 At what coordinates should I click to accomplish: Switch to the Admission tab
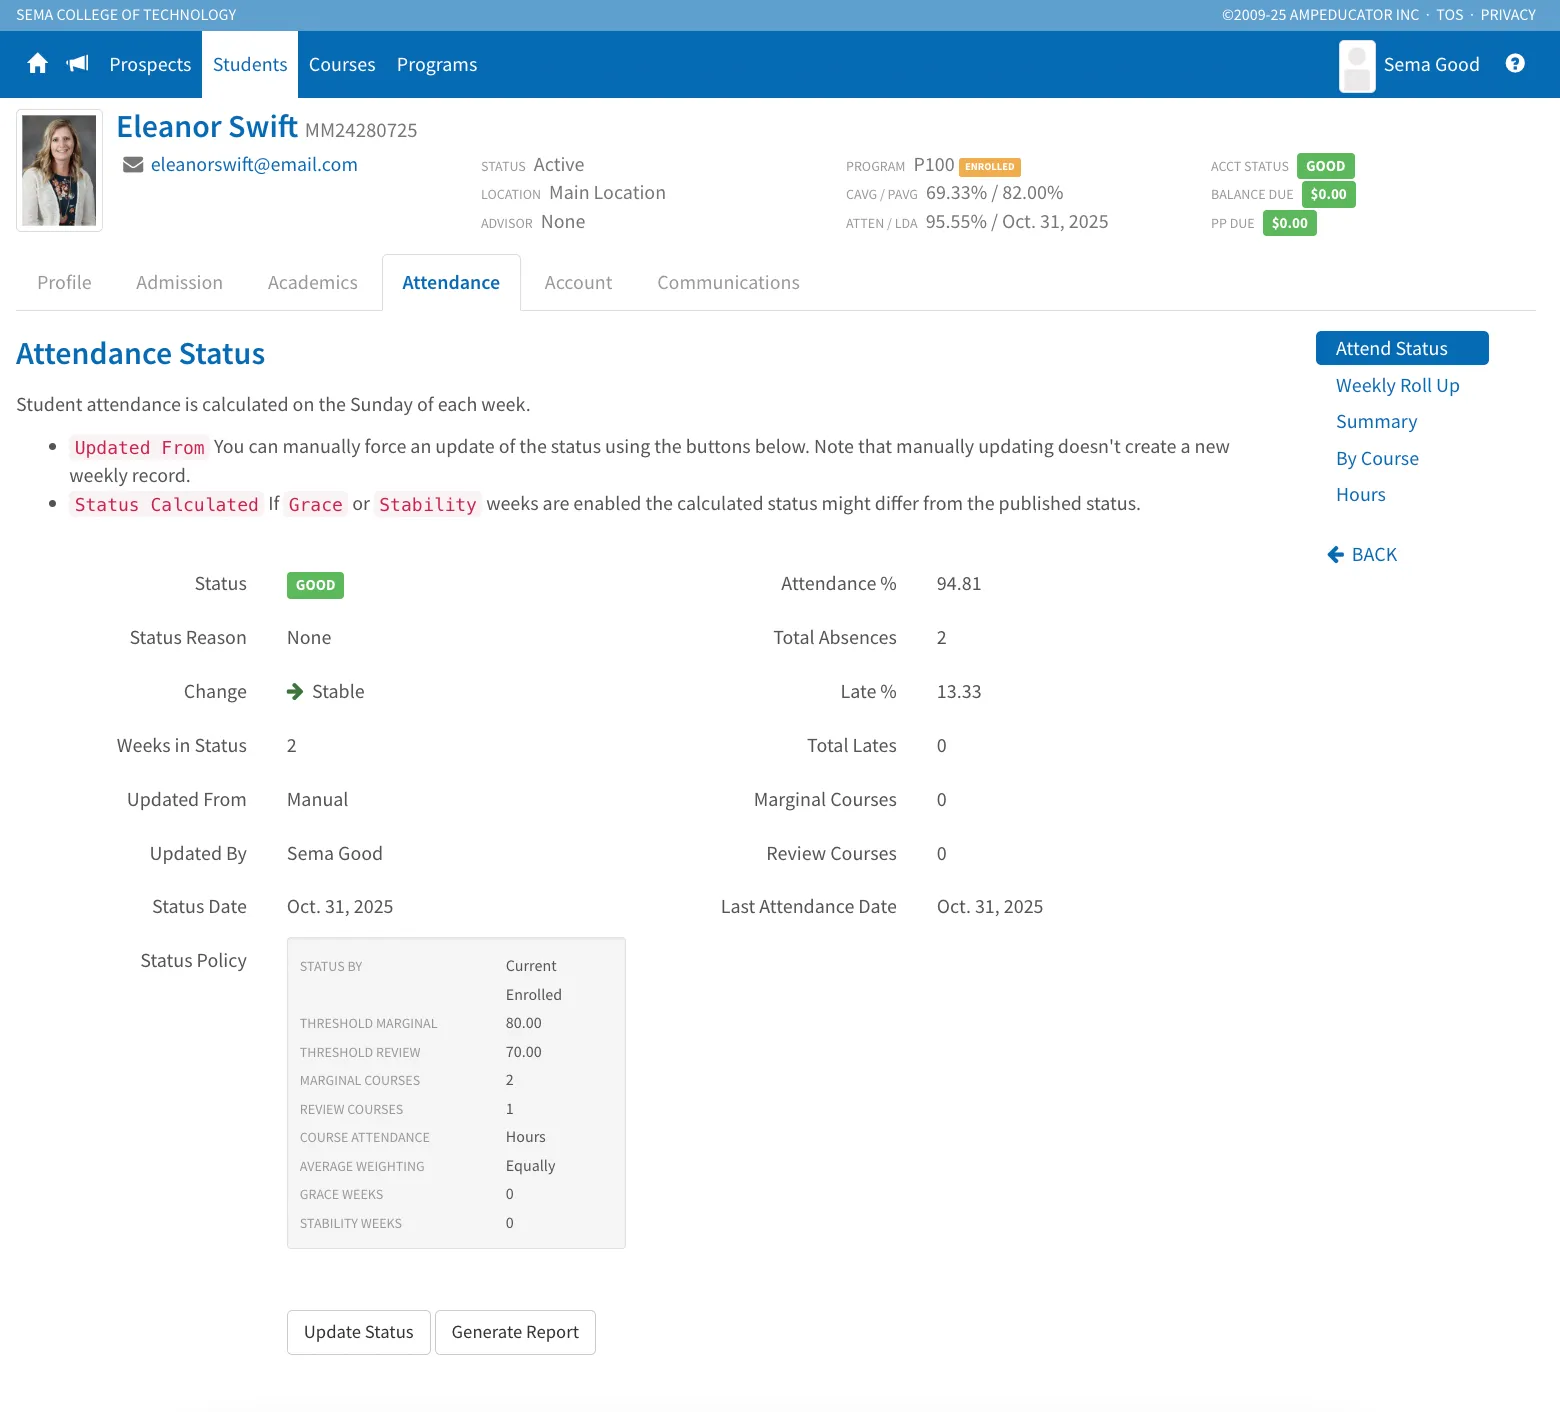click(x=179, y=283)
